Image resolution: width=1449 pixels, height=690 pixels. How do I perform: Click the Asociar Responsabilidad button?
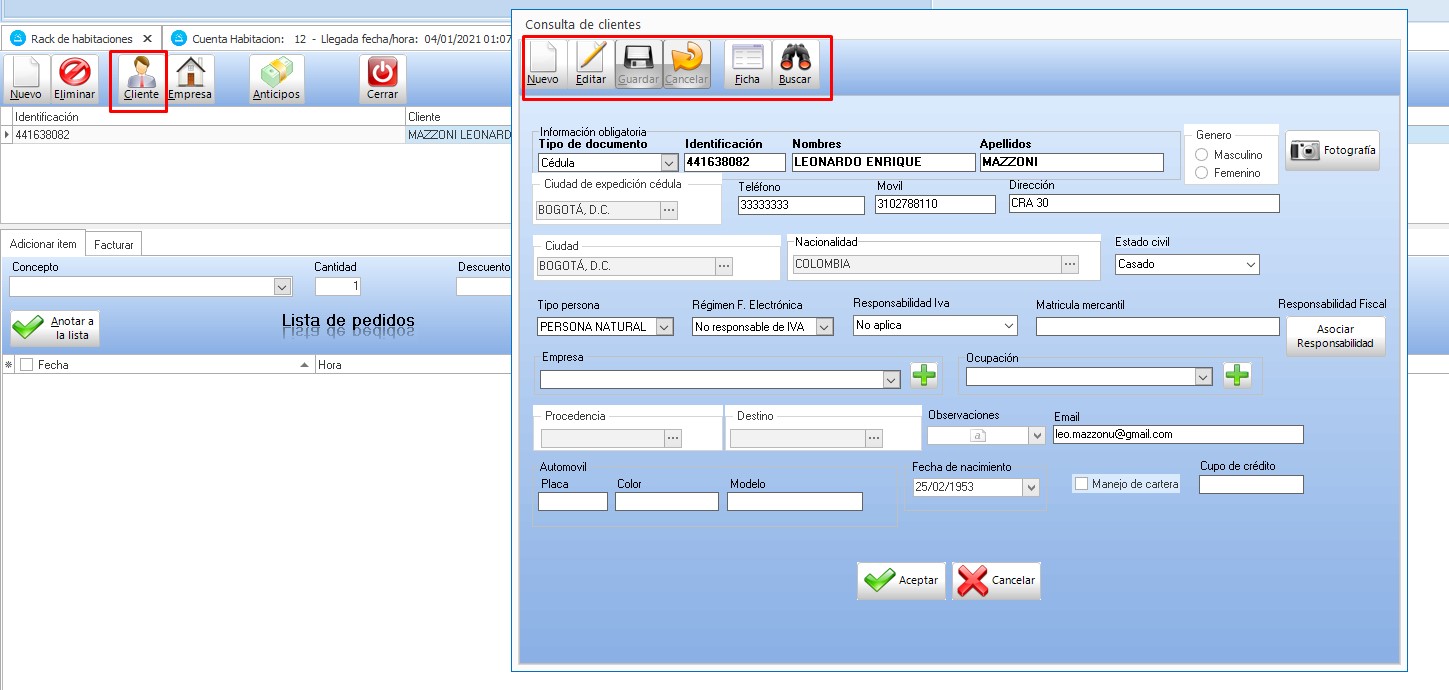click(x=1335, y=337)
